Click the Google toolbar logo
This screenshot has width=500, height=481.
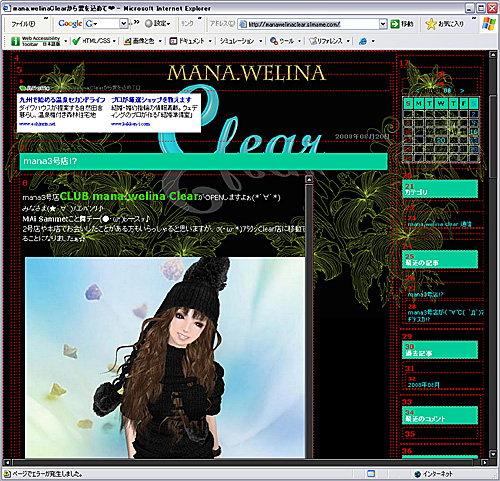(70, 23)
